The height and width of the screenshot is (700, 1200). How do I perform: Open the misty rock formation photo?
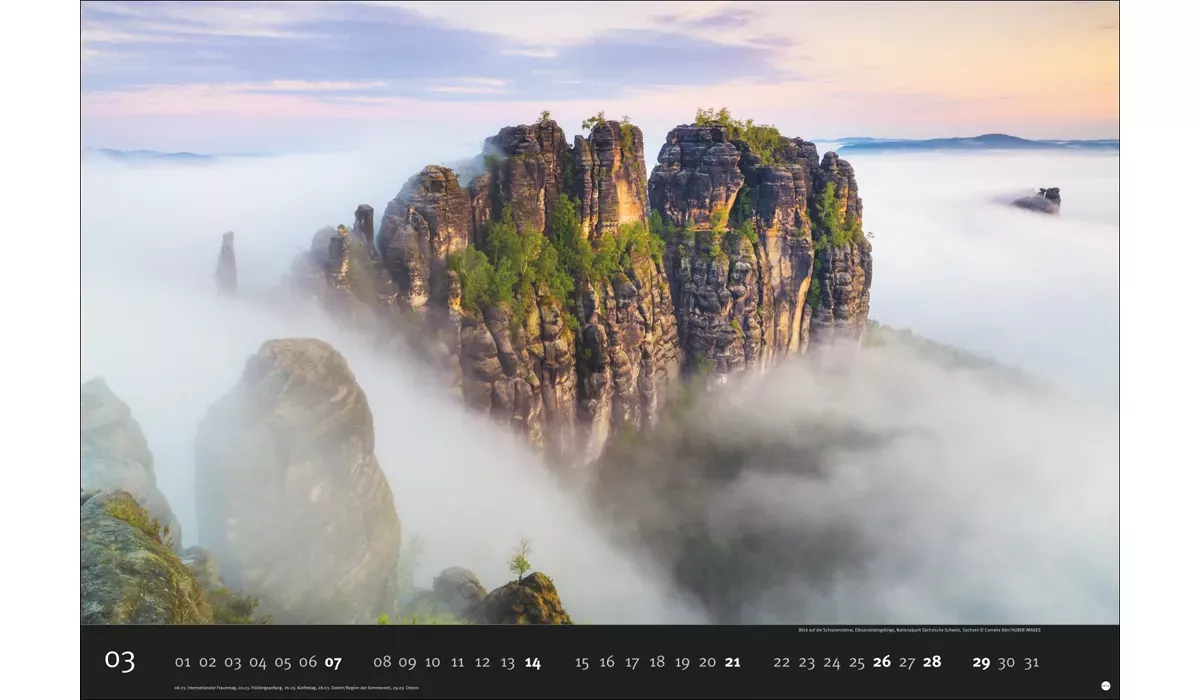tap(600, 312)
